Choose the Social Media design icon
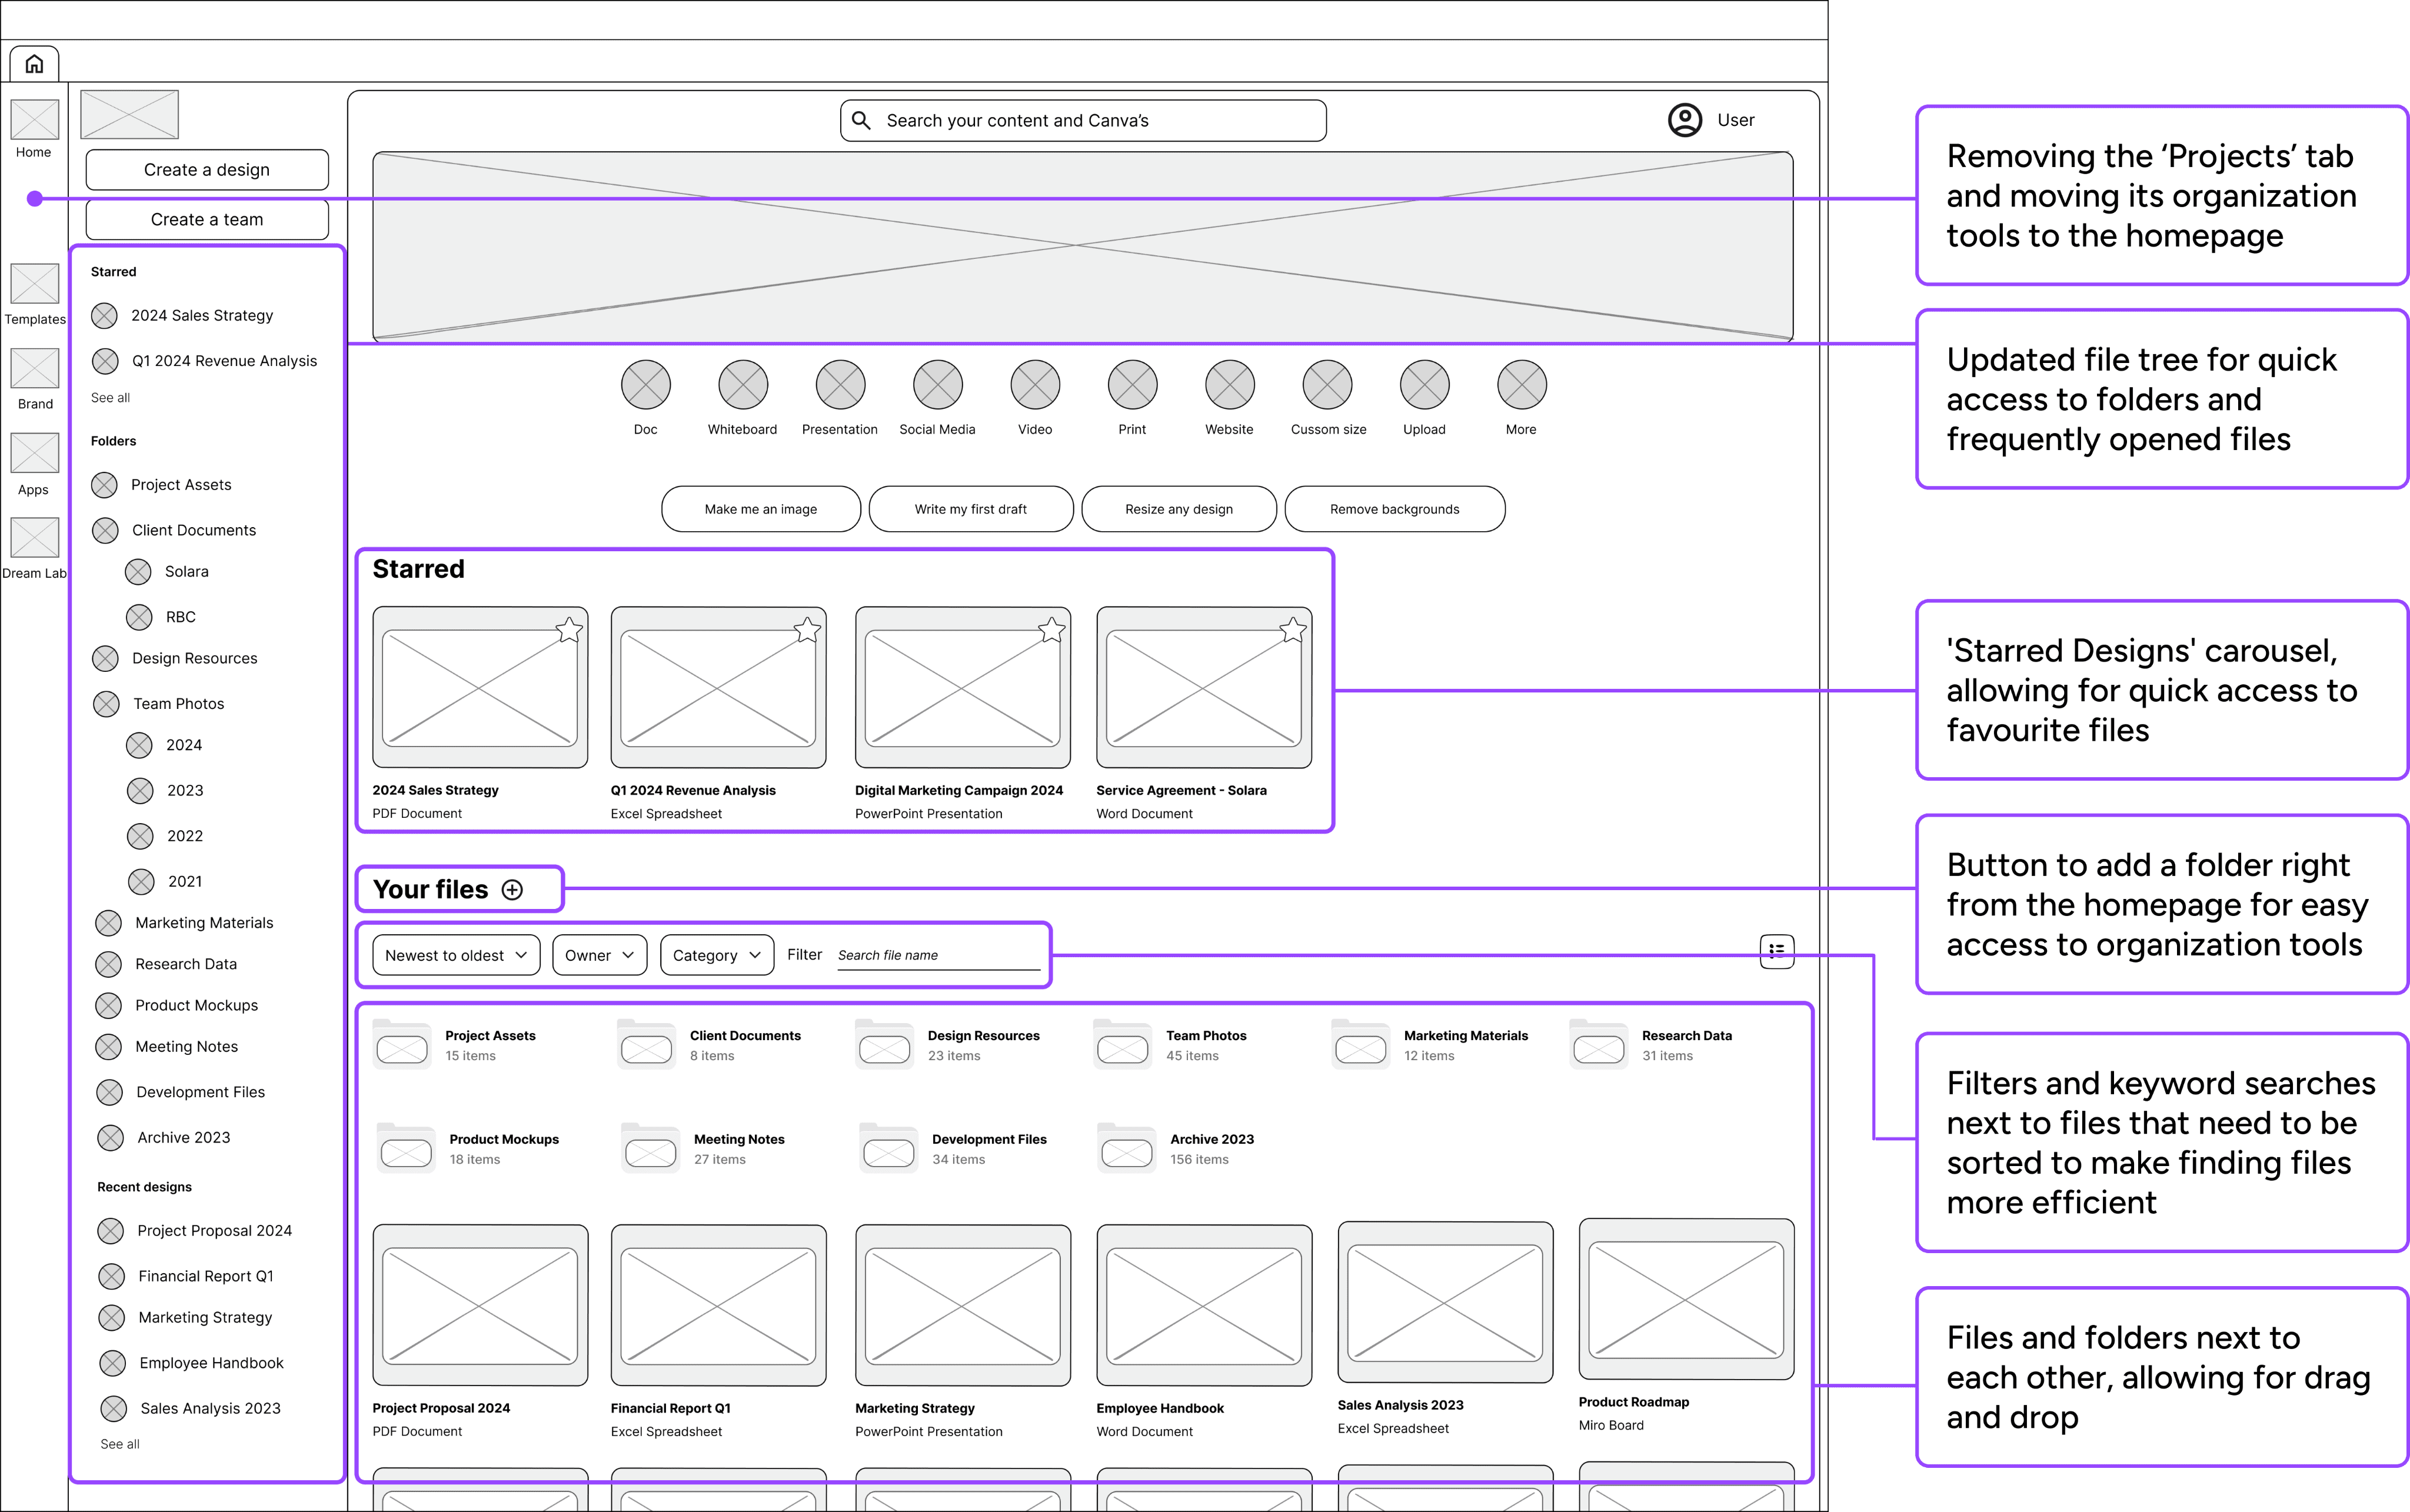Viewport: 2410px width, 1512px height. [x=938, y=385]
